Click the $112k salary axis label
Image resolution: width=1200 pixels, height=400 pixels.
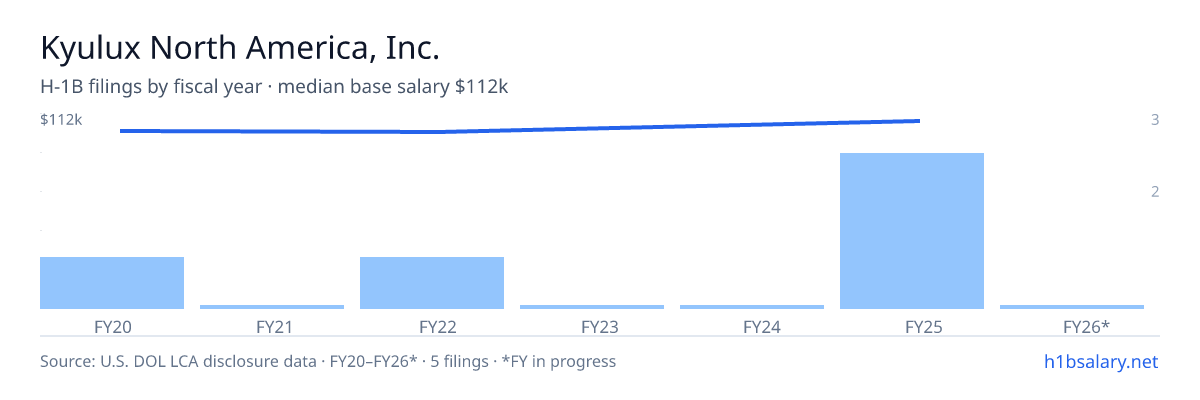(61, 120)
